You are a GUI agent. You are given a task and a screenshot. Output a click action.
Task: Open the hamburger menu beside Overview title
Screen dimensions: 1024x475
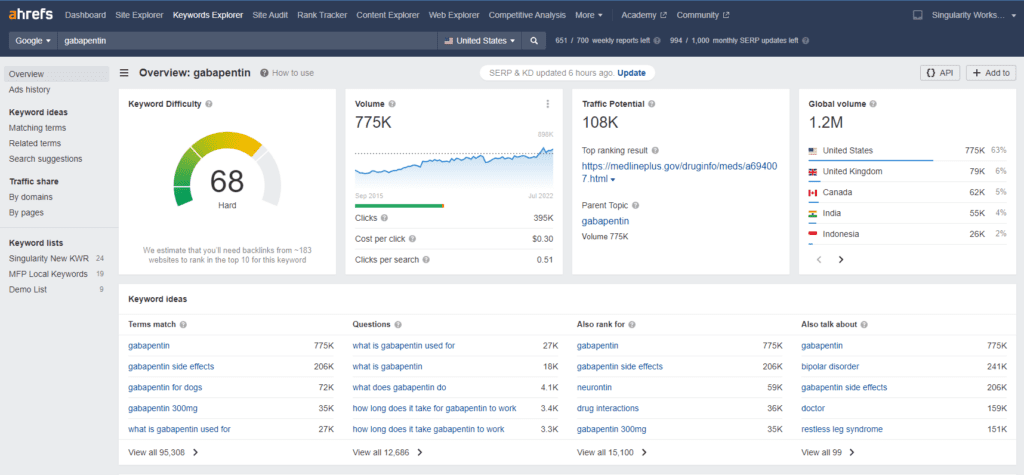coord(124,73)
